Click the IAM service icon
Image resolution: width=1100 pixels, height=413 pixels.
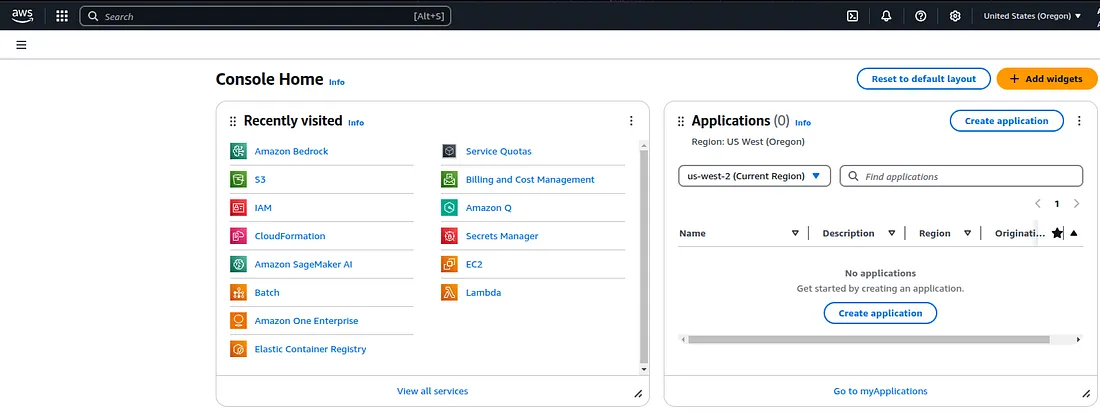click(239, 208)
